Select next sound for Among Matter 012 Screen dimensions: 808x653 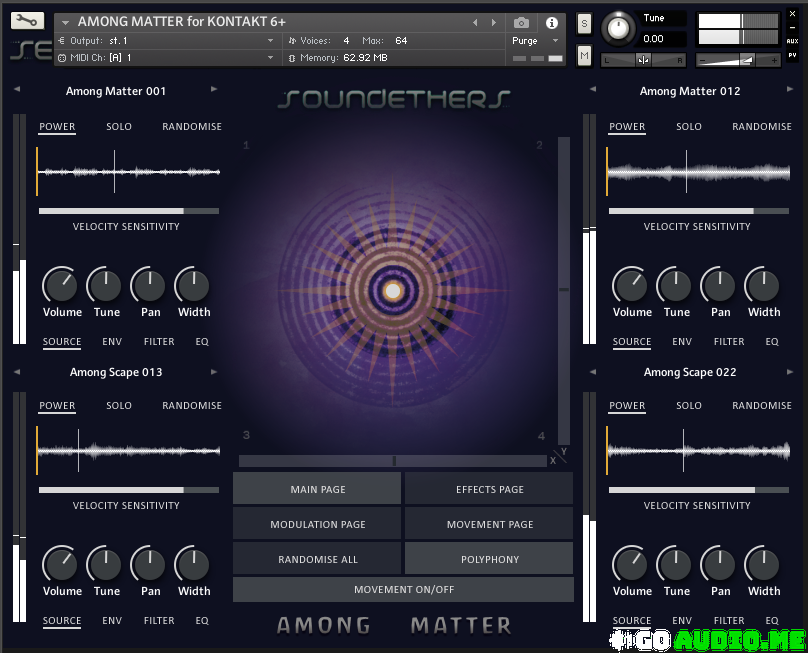790,89
